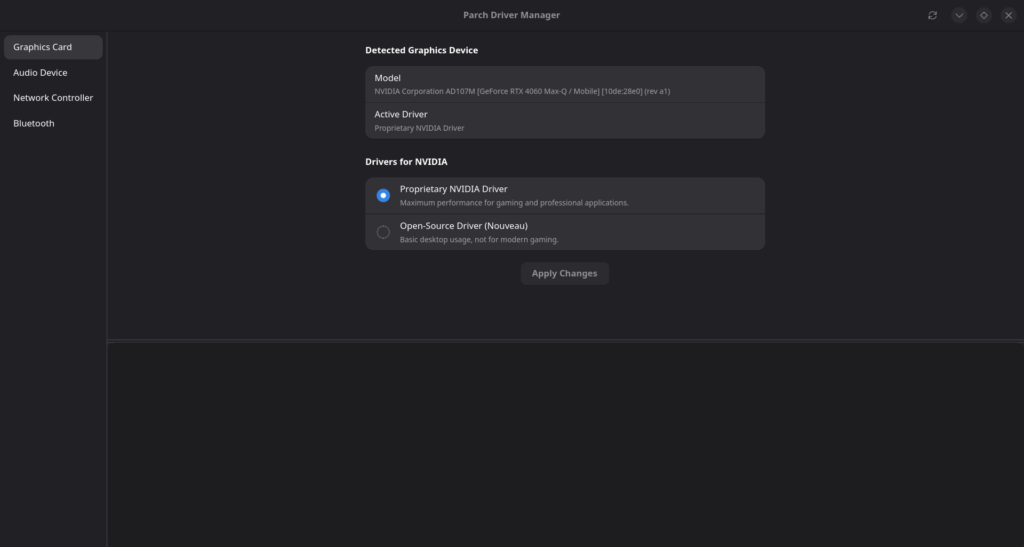The image size is (1024, 547).
Task: Click inside the empty lower output pane
Action: [565, 445]
